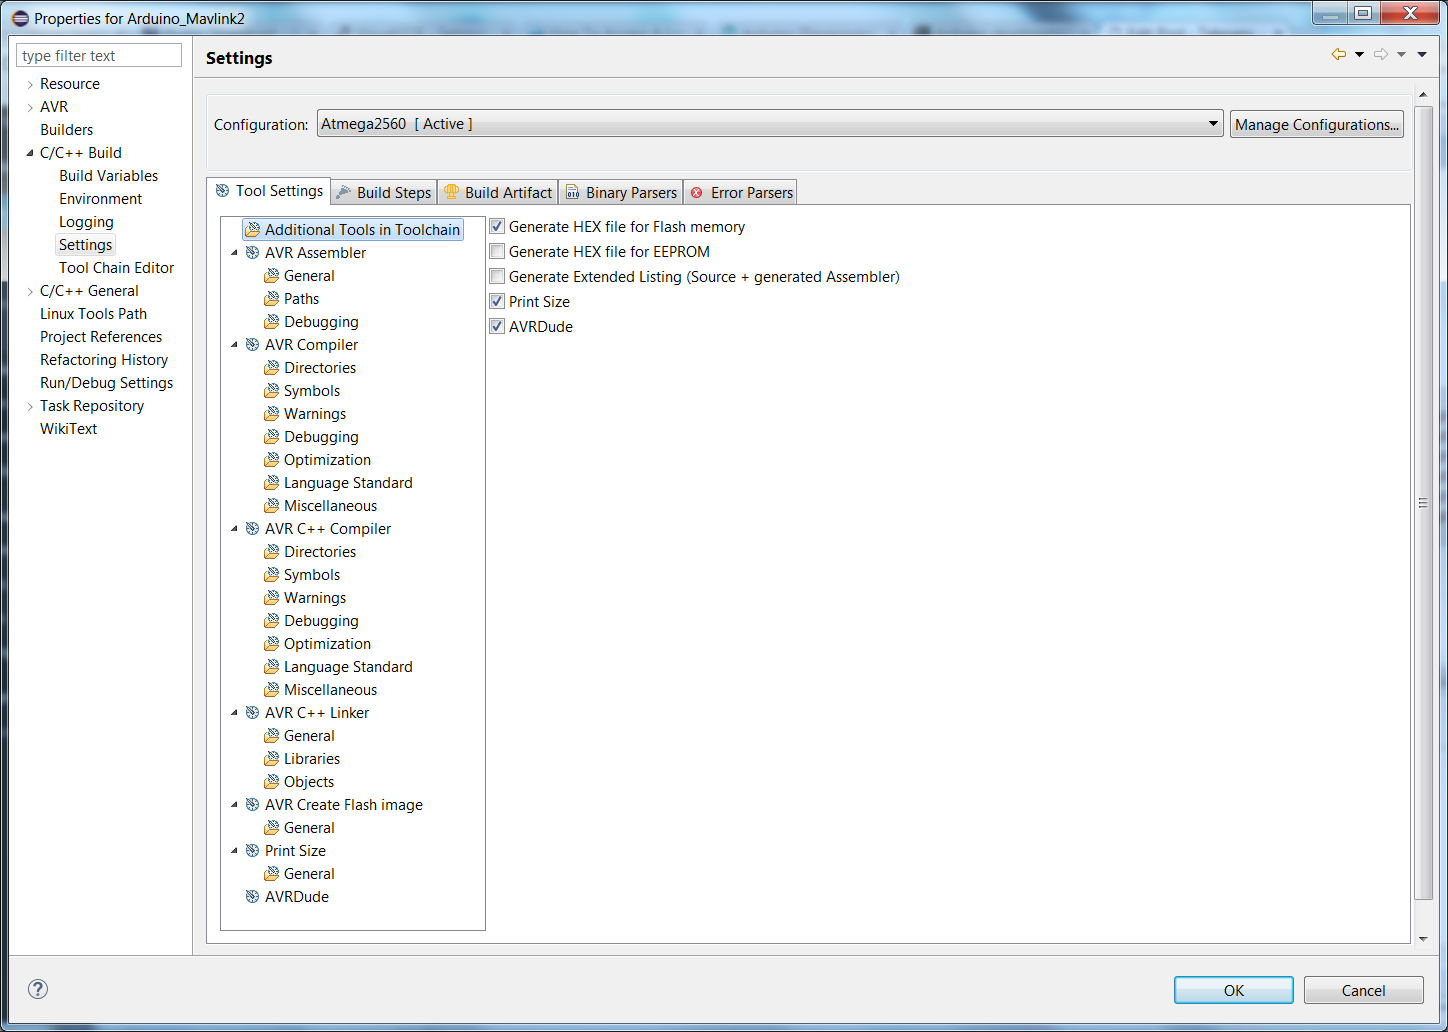Switch to the Build Steps tab
The height and width of the screenshot is (1032, 1448).
(385, 193)
